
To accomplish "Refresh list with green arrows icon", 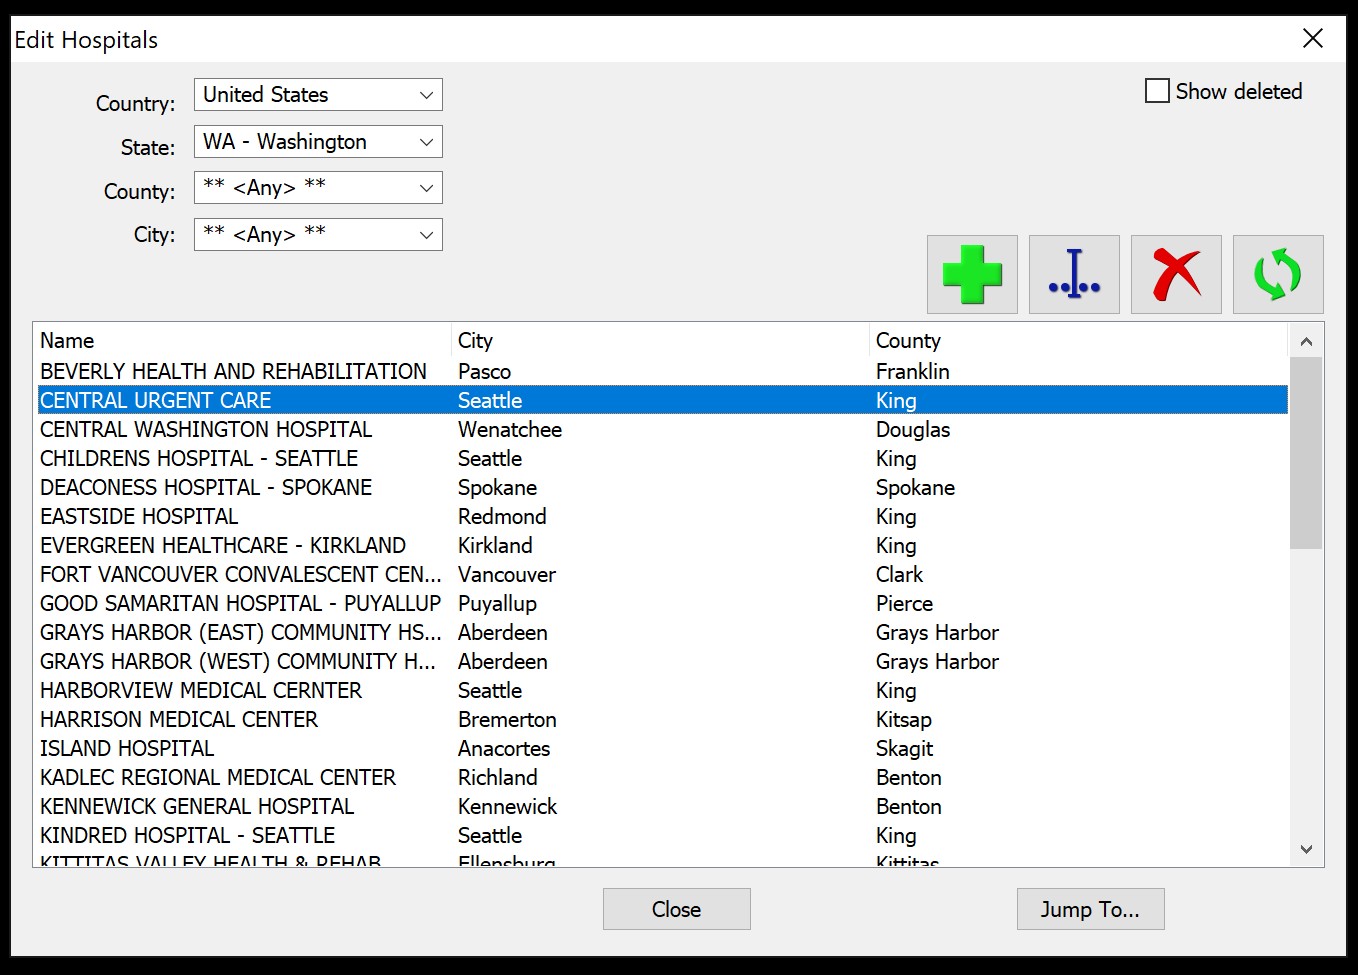I will tap(1278, 275).
